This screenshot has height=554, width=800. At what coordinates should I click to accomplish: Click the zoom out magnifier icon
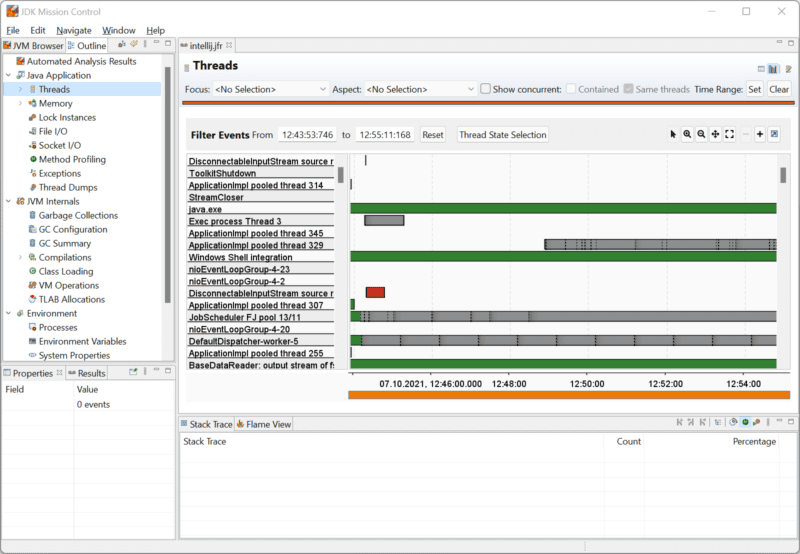(x=702, y=134)
